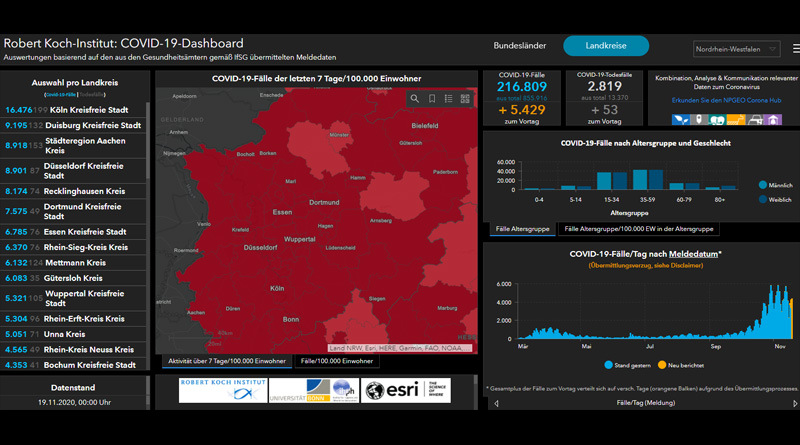Screen dimensions: 800x445
Task: Open the hamburger menu at top right
Action: pyautogui.click(x=796, y=48)
